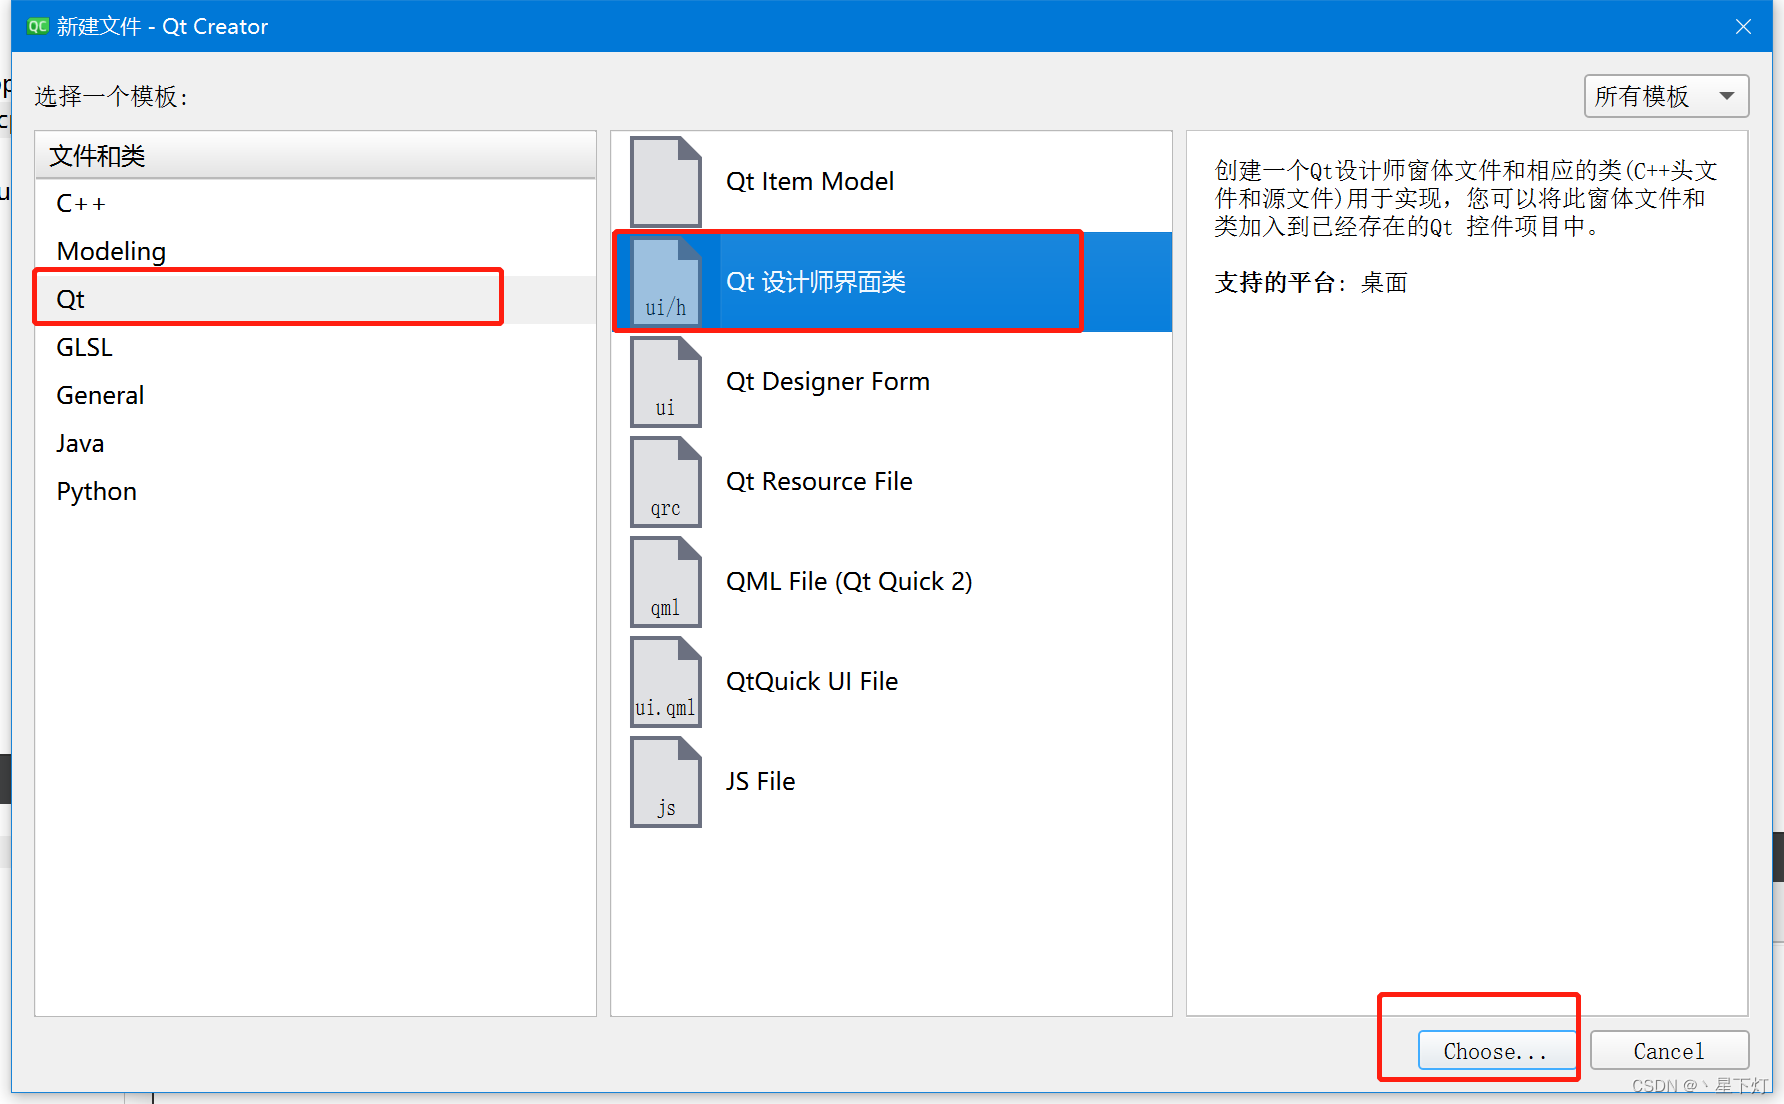Viewport: 1784px width, 1104px height.
Task: Close the 新建文件 dialog window
Action: click(1743, 26)
